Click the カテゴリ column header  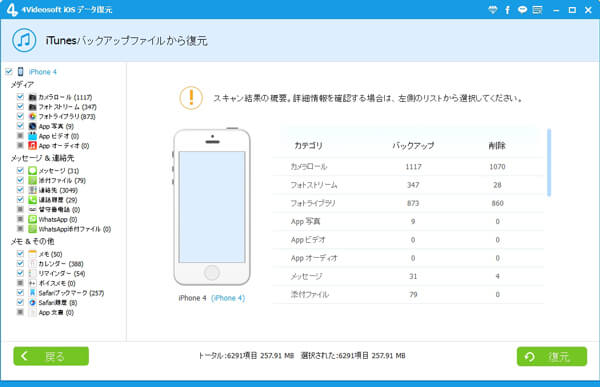click(x=308, y=146)
